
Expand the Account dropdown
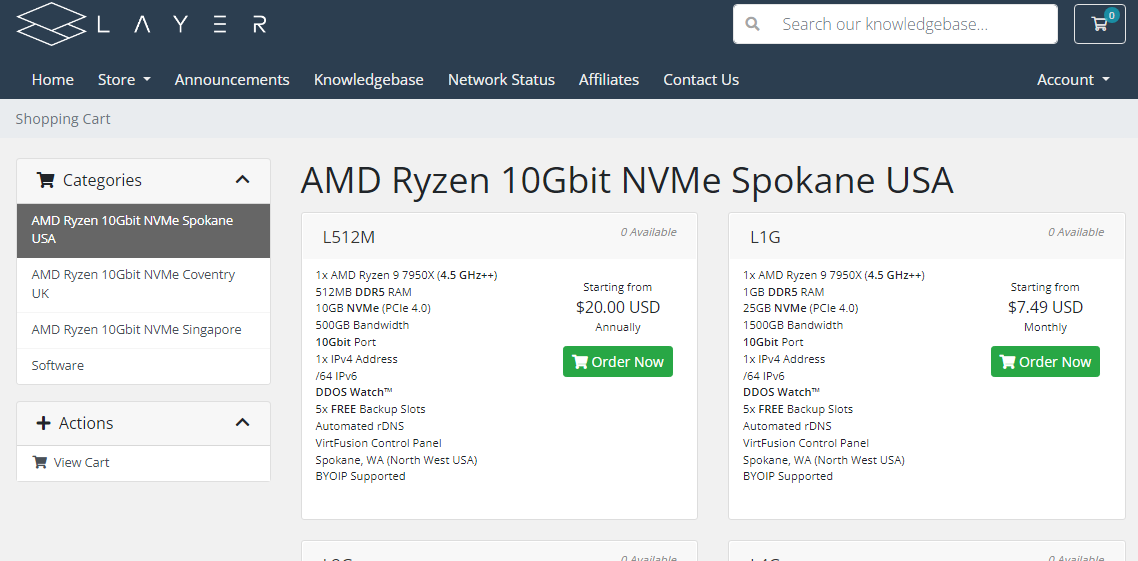pyautogui.click(x=1073, y=80)
